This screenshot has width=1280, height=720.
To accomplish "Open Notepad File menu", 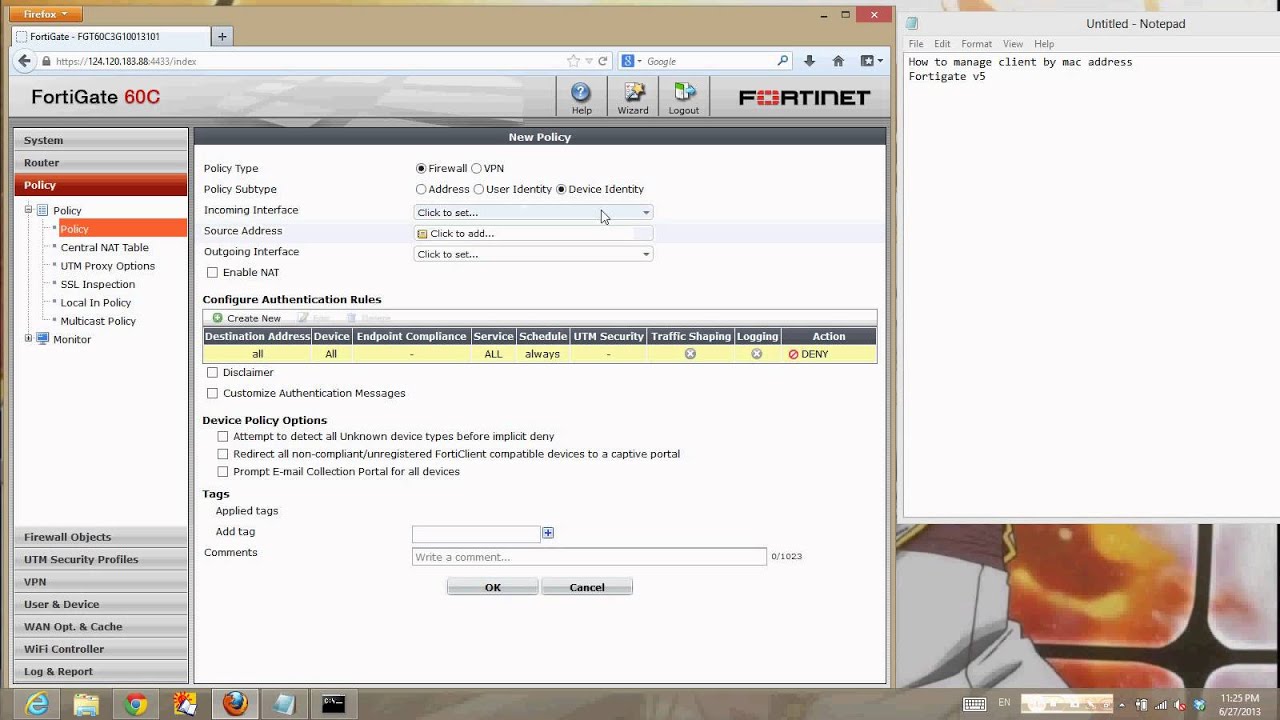I will 916,44.
